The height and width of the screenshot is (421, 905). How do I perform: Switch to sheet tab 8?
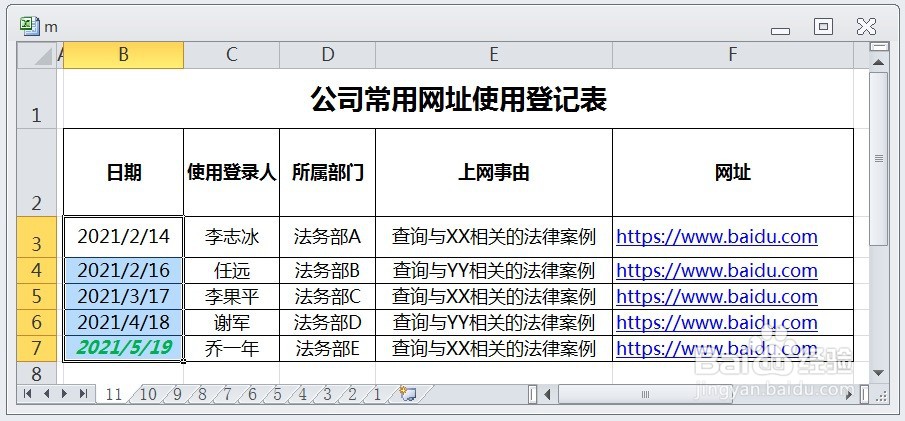pos(202,394)
